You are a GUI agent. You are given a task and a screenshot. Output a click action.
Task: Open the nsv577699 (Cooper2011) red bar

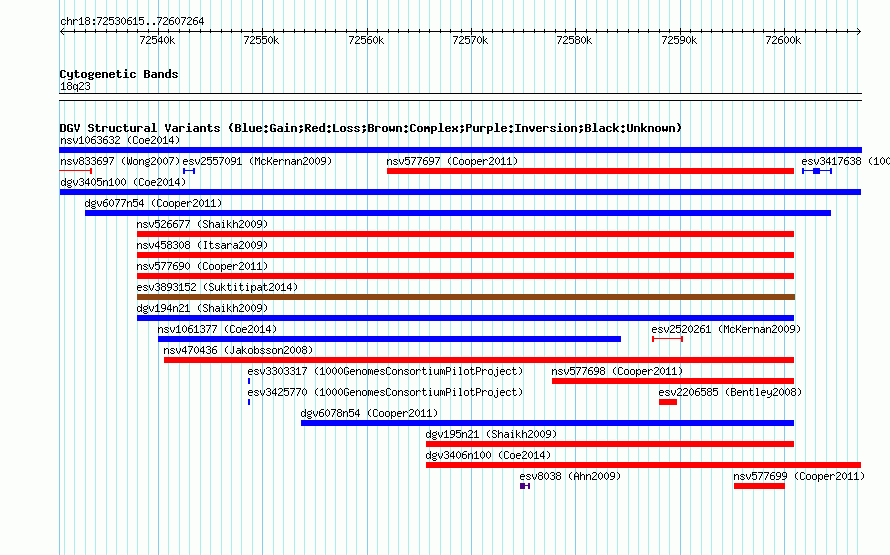759,486
